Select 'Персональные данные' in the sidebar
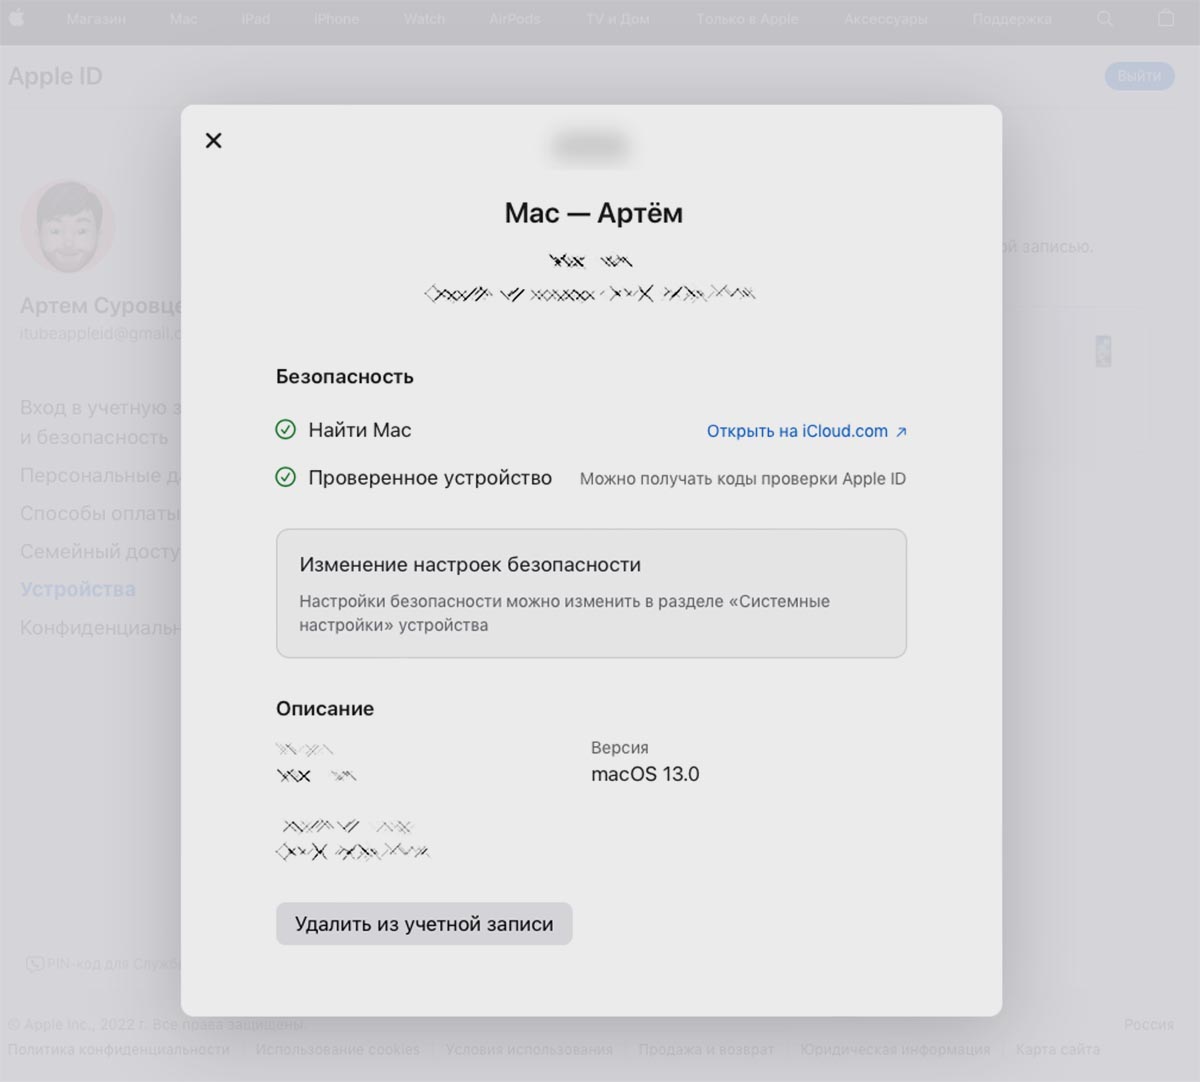This screenshot has height=1082, width=1200. coord(100,476)
